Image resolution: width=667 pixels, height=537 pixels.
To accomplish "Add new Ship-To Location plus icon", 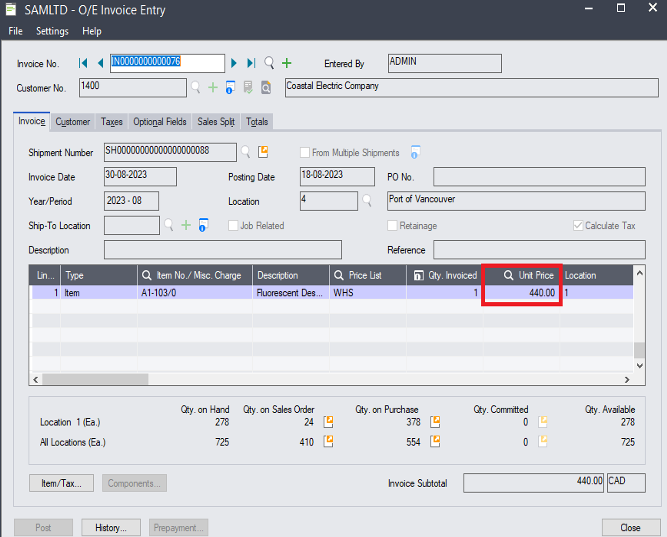I will point(186,225).
